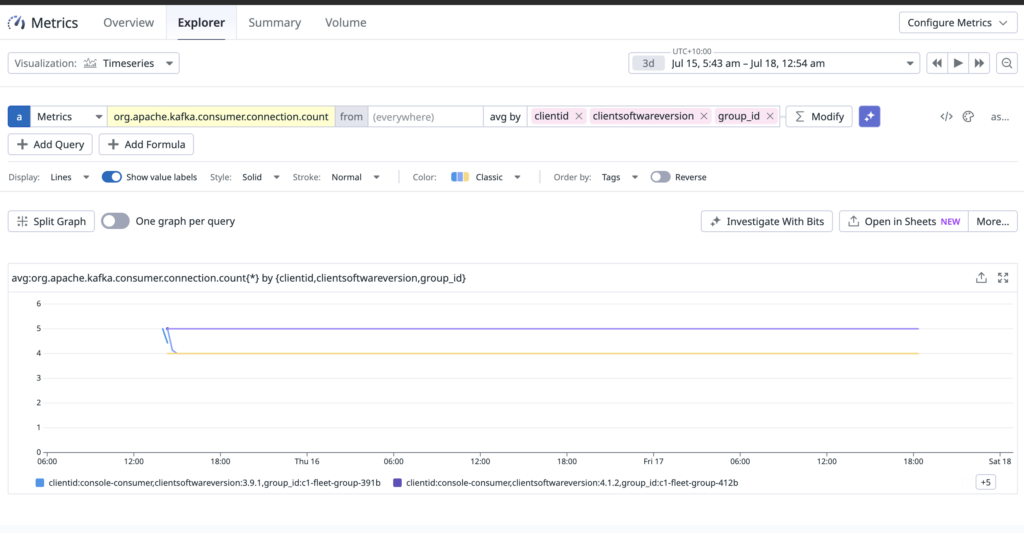Click the blue legend swatch for c1-fleet-group-391b
This screenshot has height=533, width=1024.
40,483
